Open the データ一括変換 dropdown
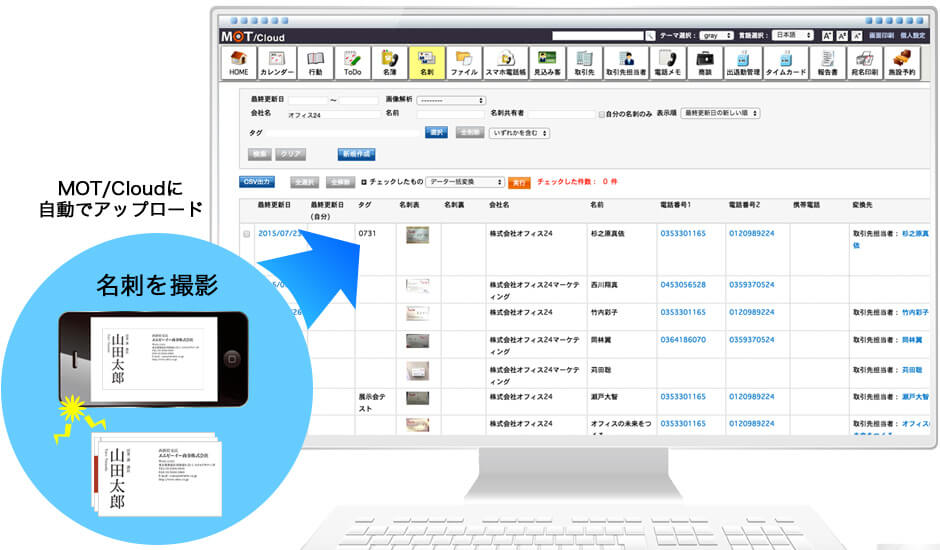Screen dimensions: 940x550 (x=465, y=182)
